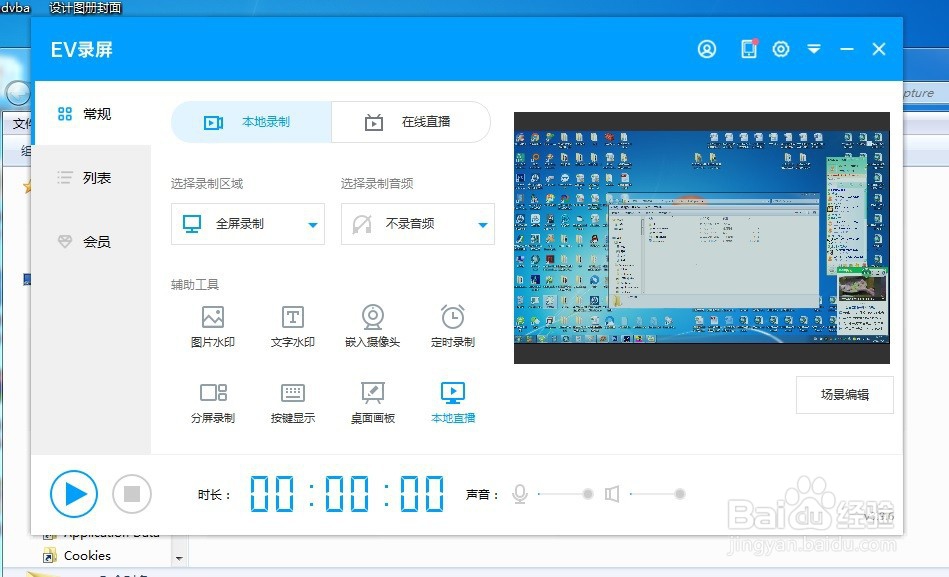Screen dimensions: 949x577
Task: Select the 常规 sidebar tab
Action: click(x=93, y=113)
